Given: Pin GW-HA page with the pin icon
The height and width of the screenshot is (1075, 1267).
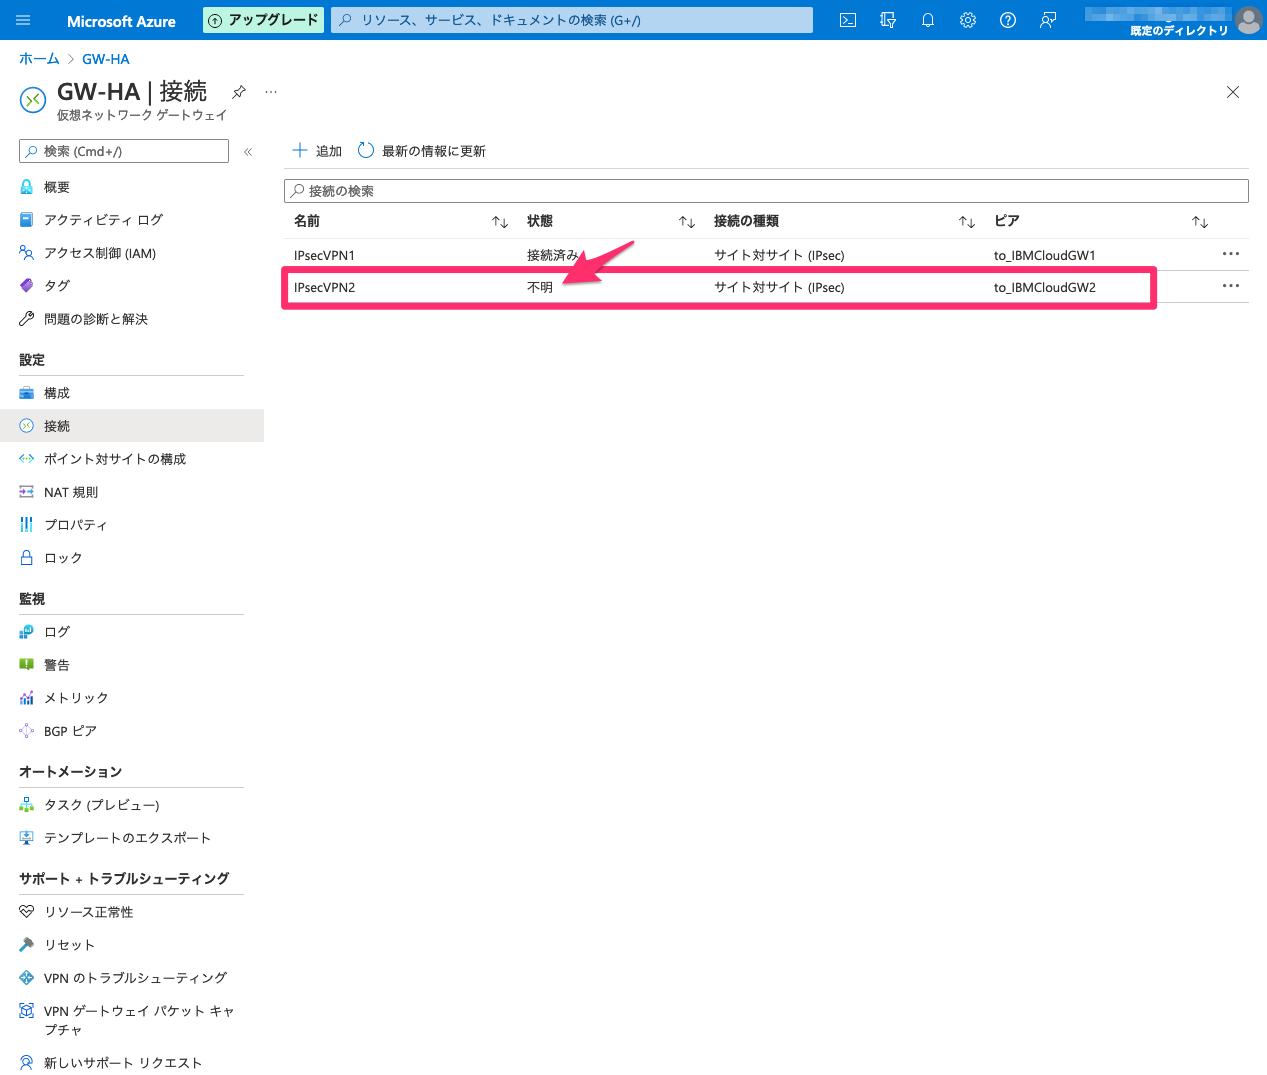Looking at the screenshot, I should pyautogui.click(x=238, y=90).
